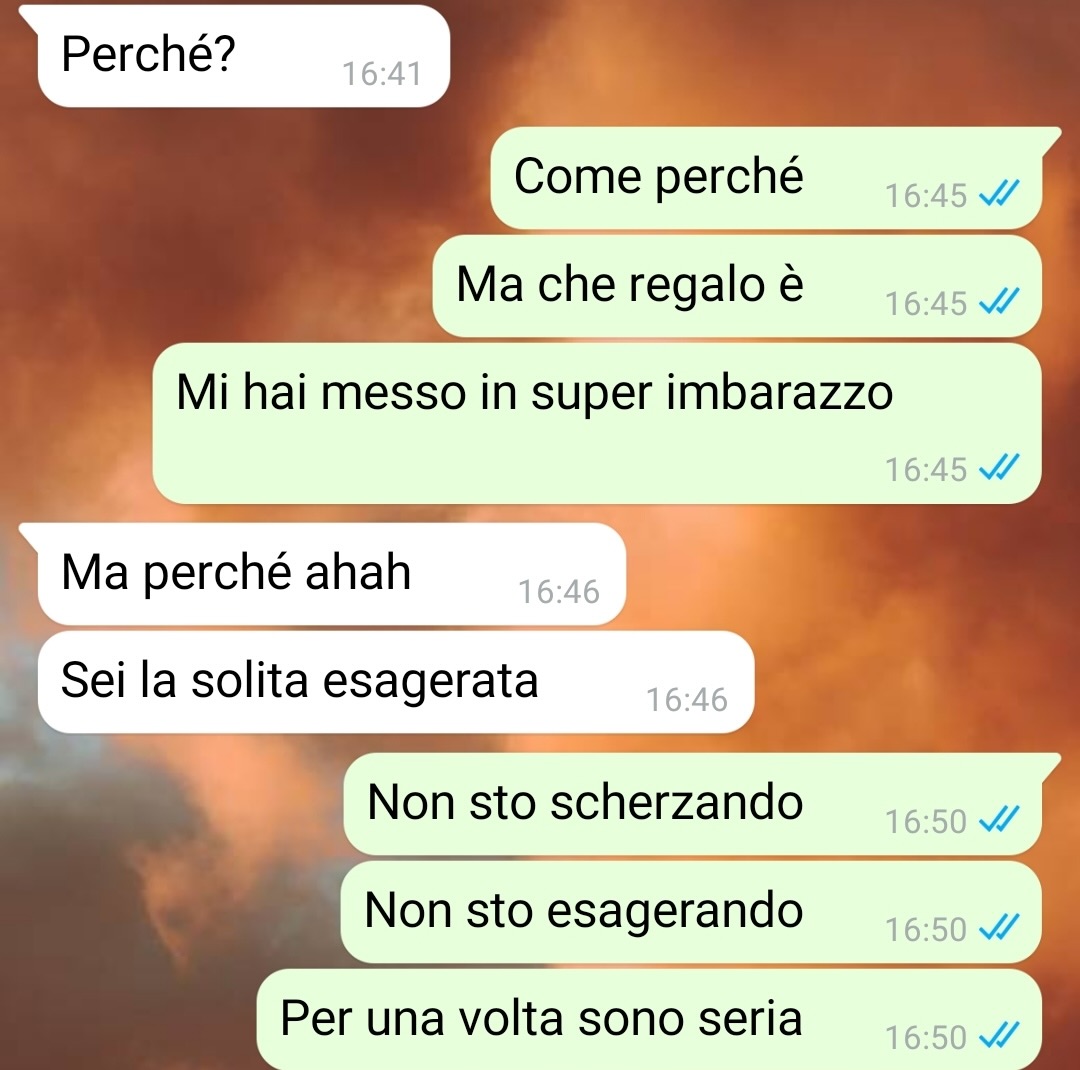Tap the read ticks on 'Mi hai messo in super imbarazzo'
This screenshot has height=1070, width=1080.
(999, 468)
